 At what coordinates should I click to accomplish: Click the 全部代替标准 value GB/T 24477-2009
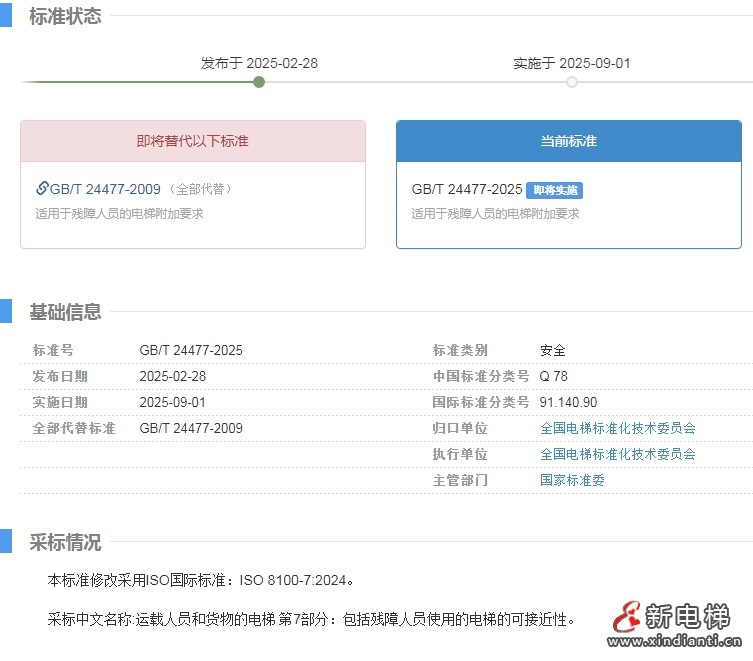tap(191, 428)
